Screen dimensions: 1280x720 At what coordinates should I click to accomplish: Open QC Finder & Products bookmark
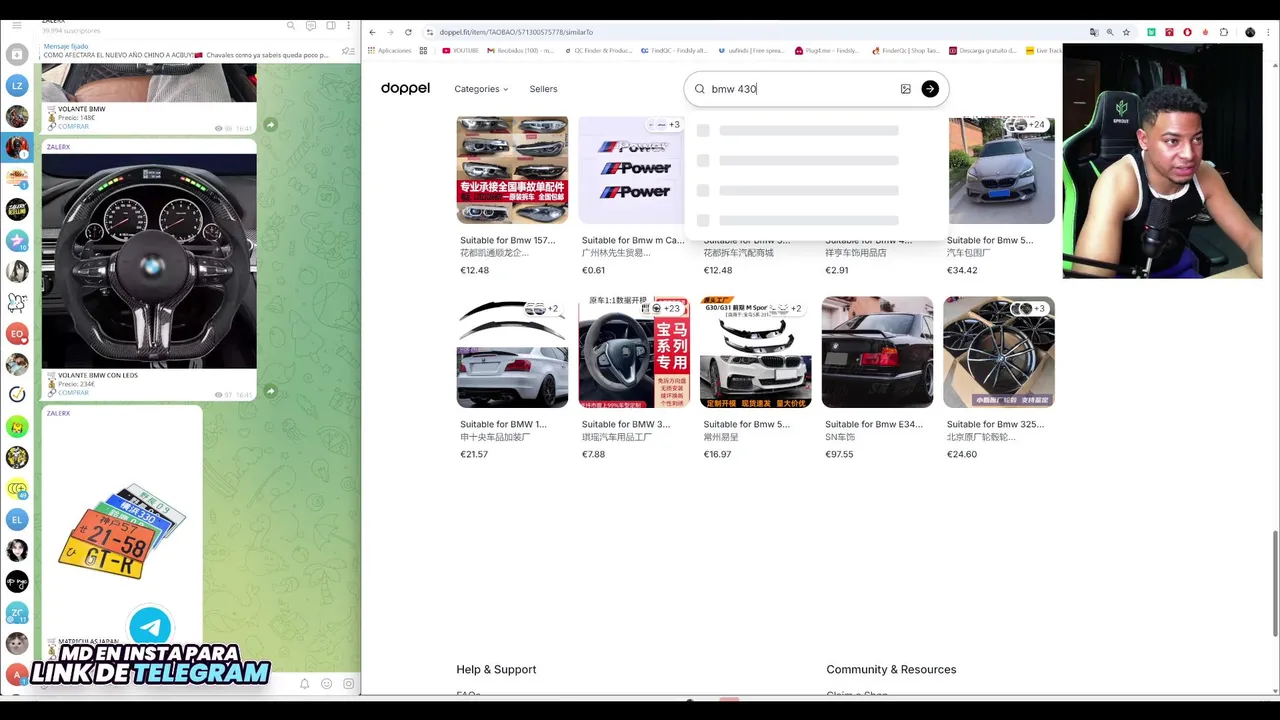tap(598, 50)
